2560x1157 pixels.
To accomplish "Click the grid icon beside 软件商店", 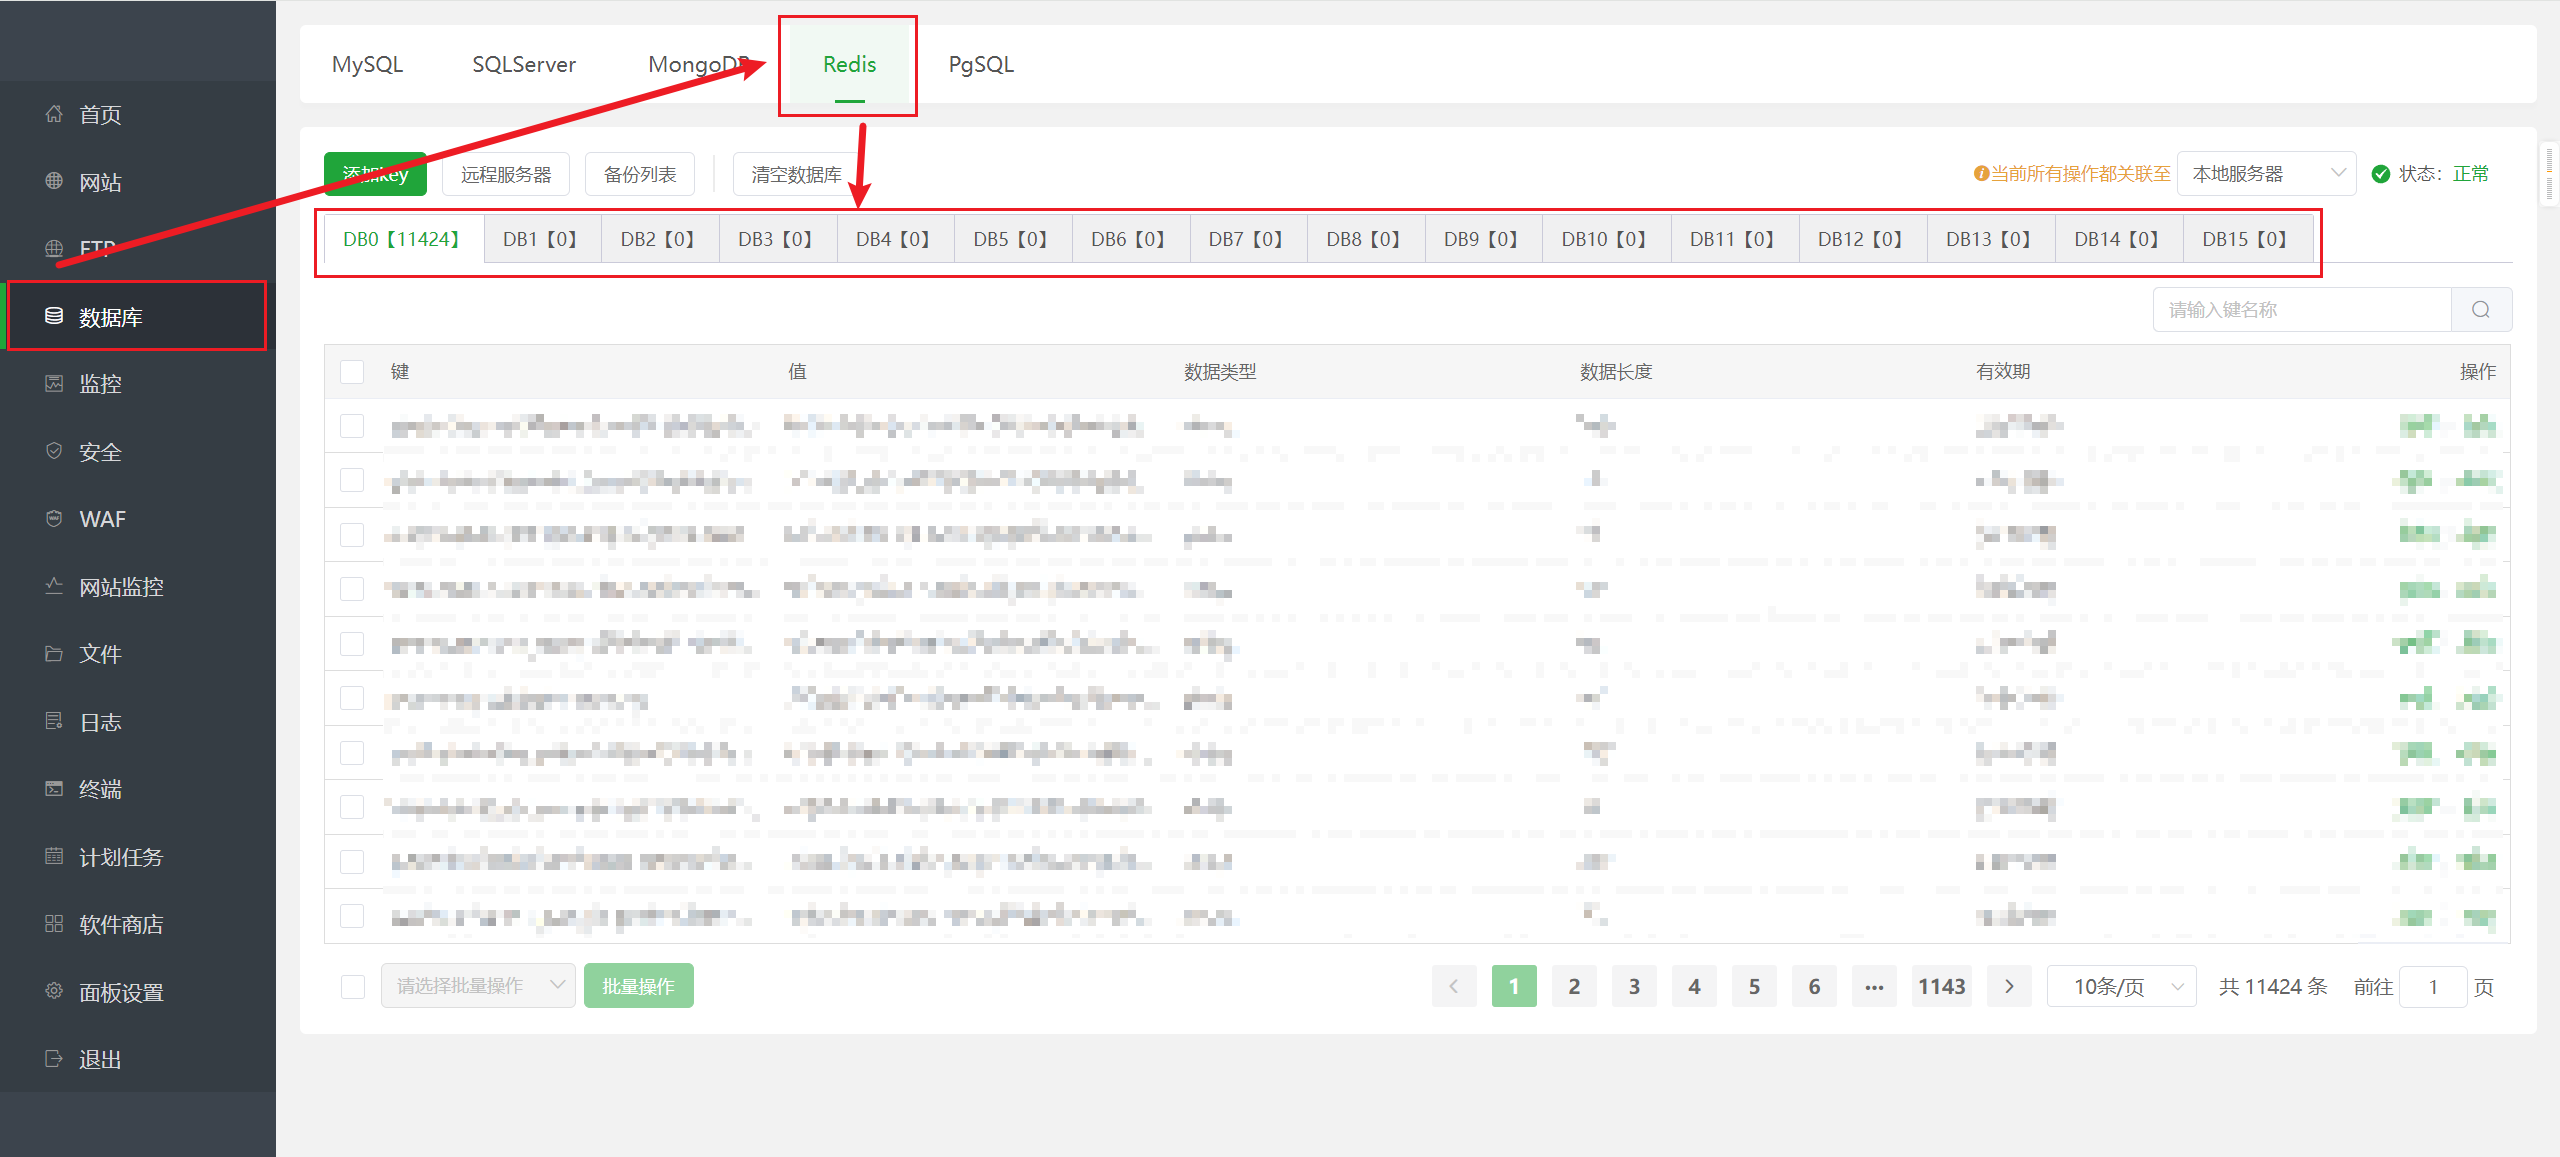I will (54, 923).
